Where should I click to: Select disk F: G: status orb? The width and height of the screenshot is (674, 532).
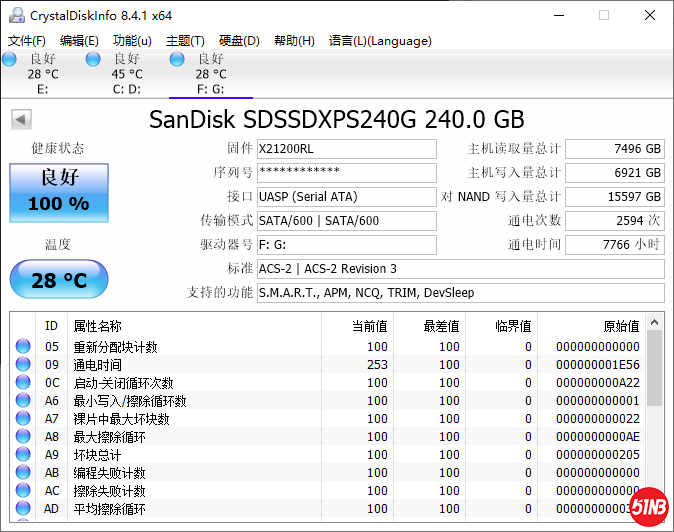point(178,60)
